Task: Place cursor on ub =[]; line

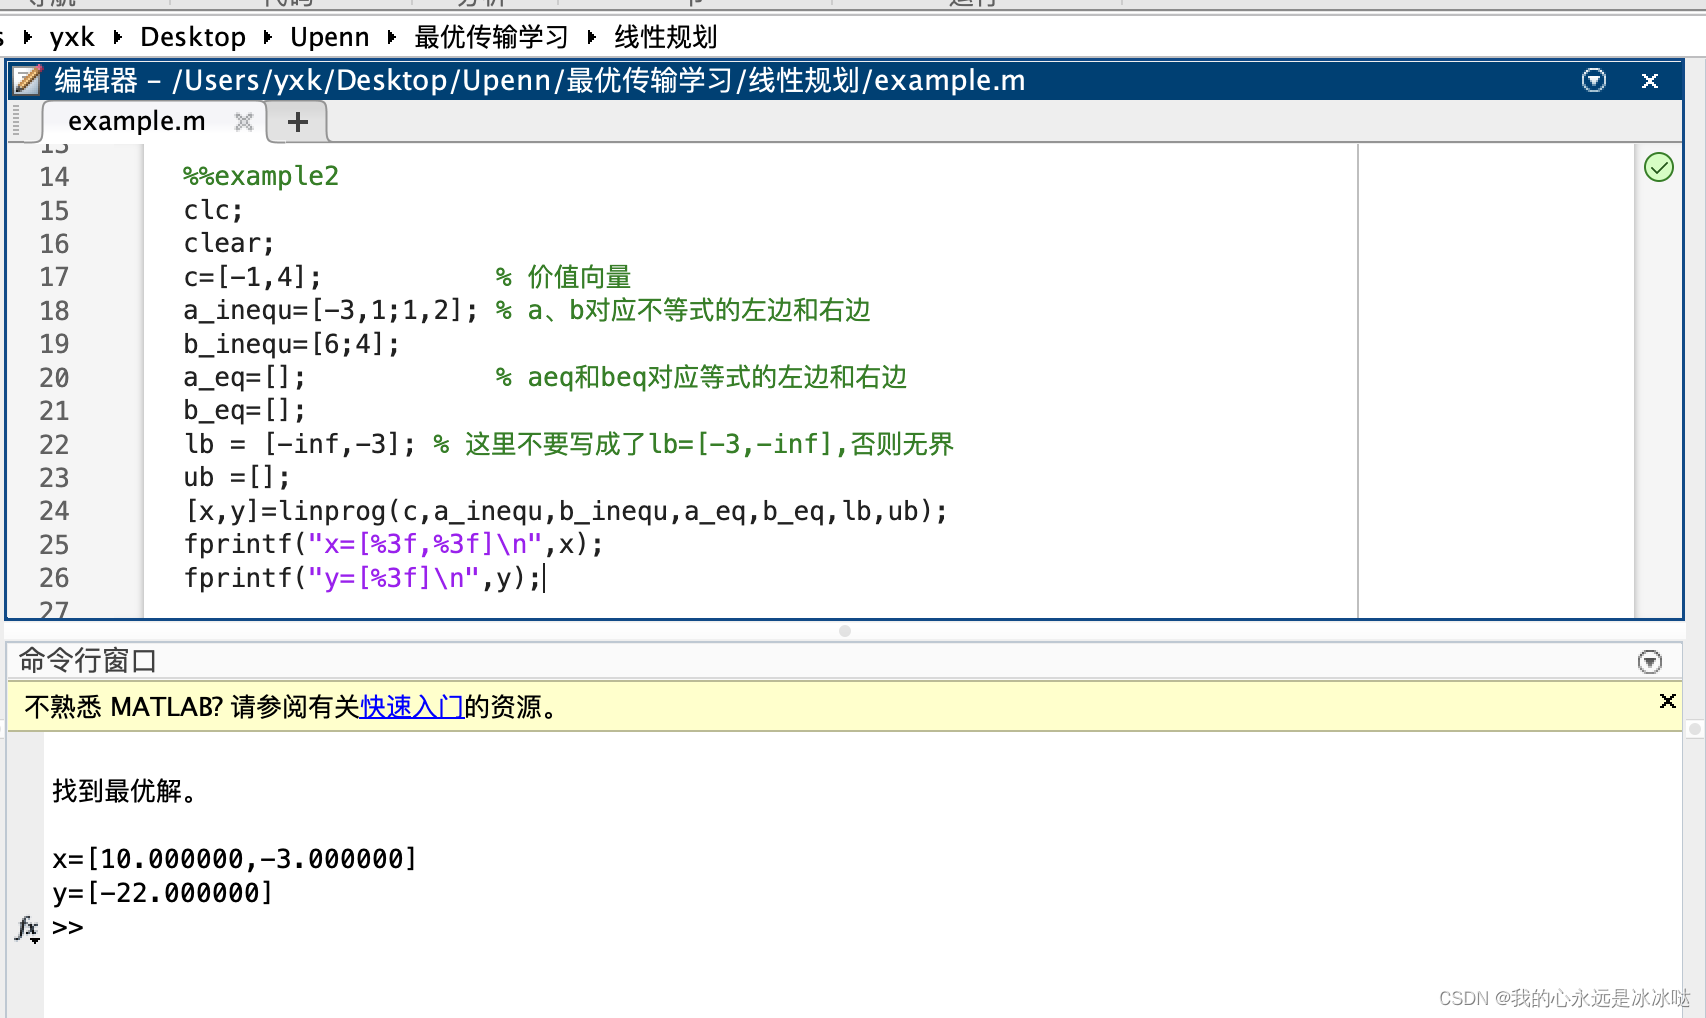Action: coord(237,477)
